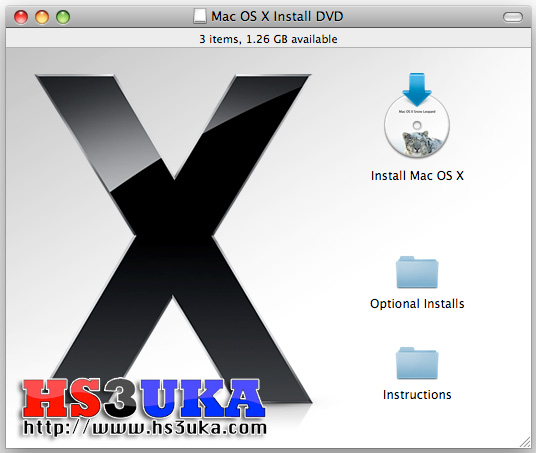Close the window with the red button

[21, 17]
